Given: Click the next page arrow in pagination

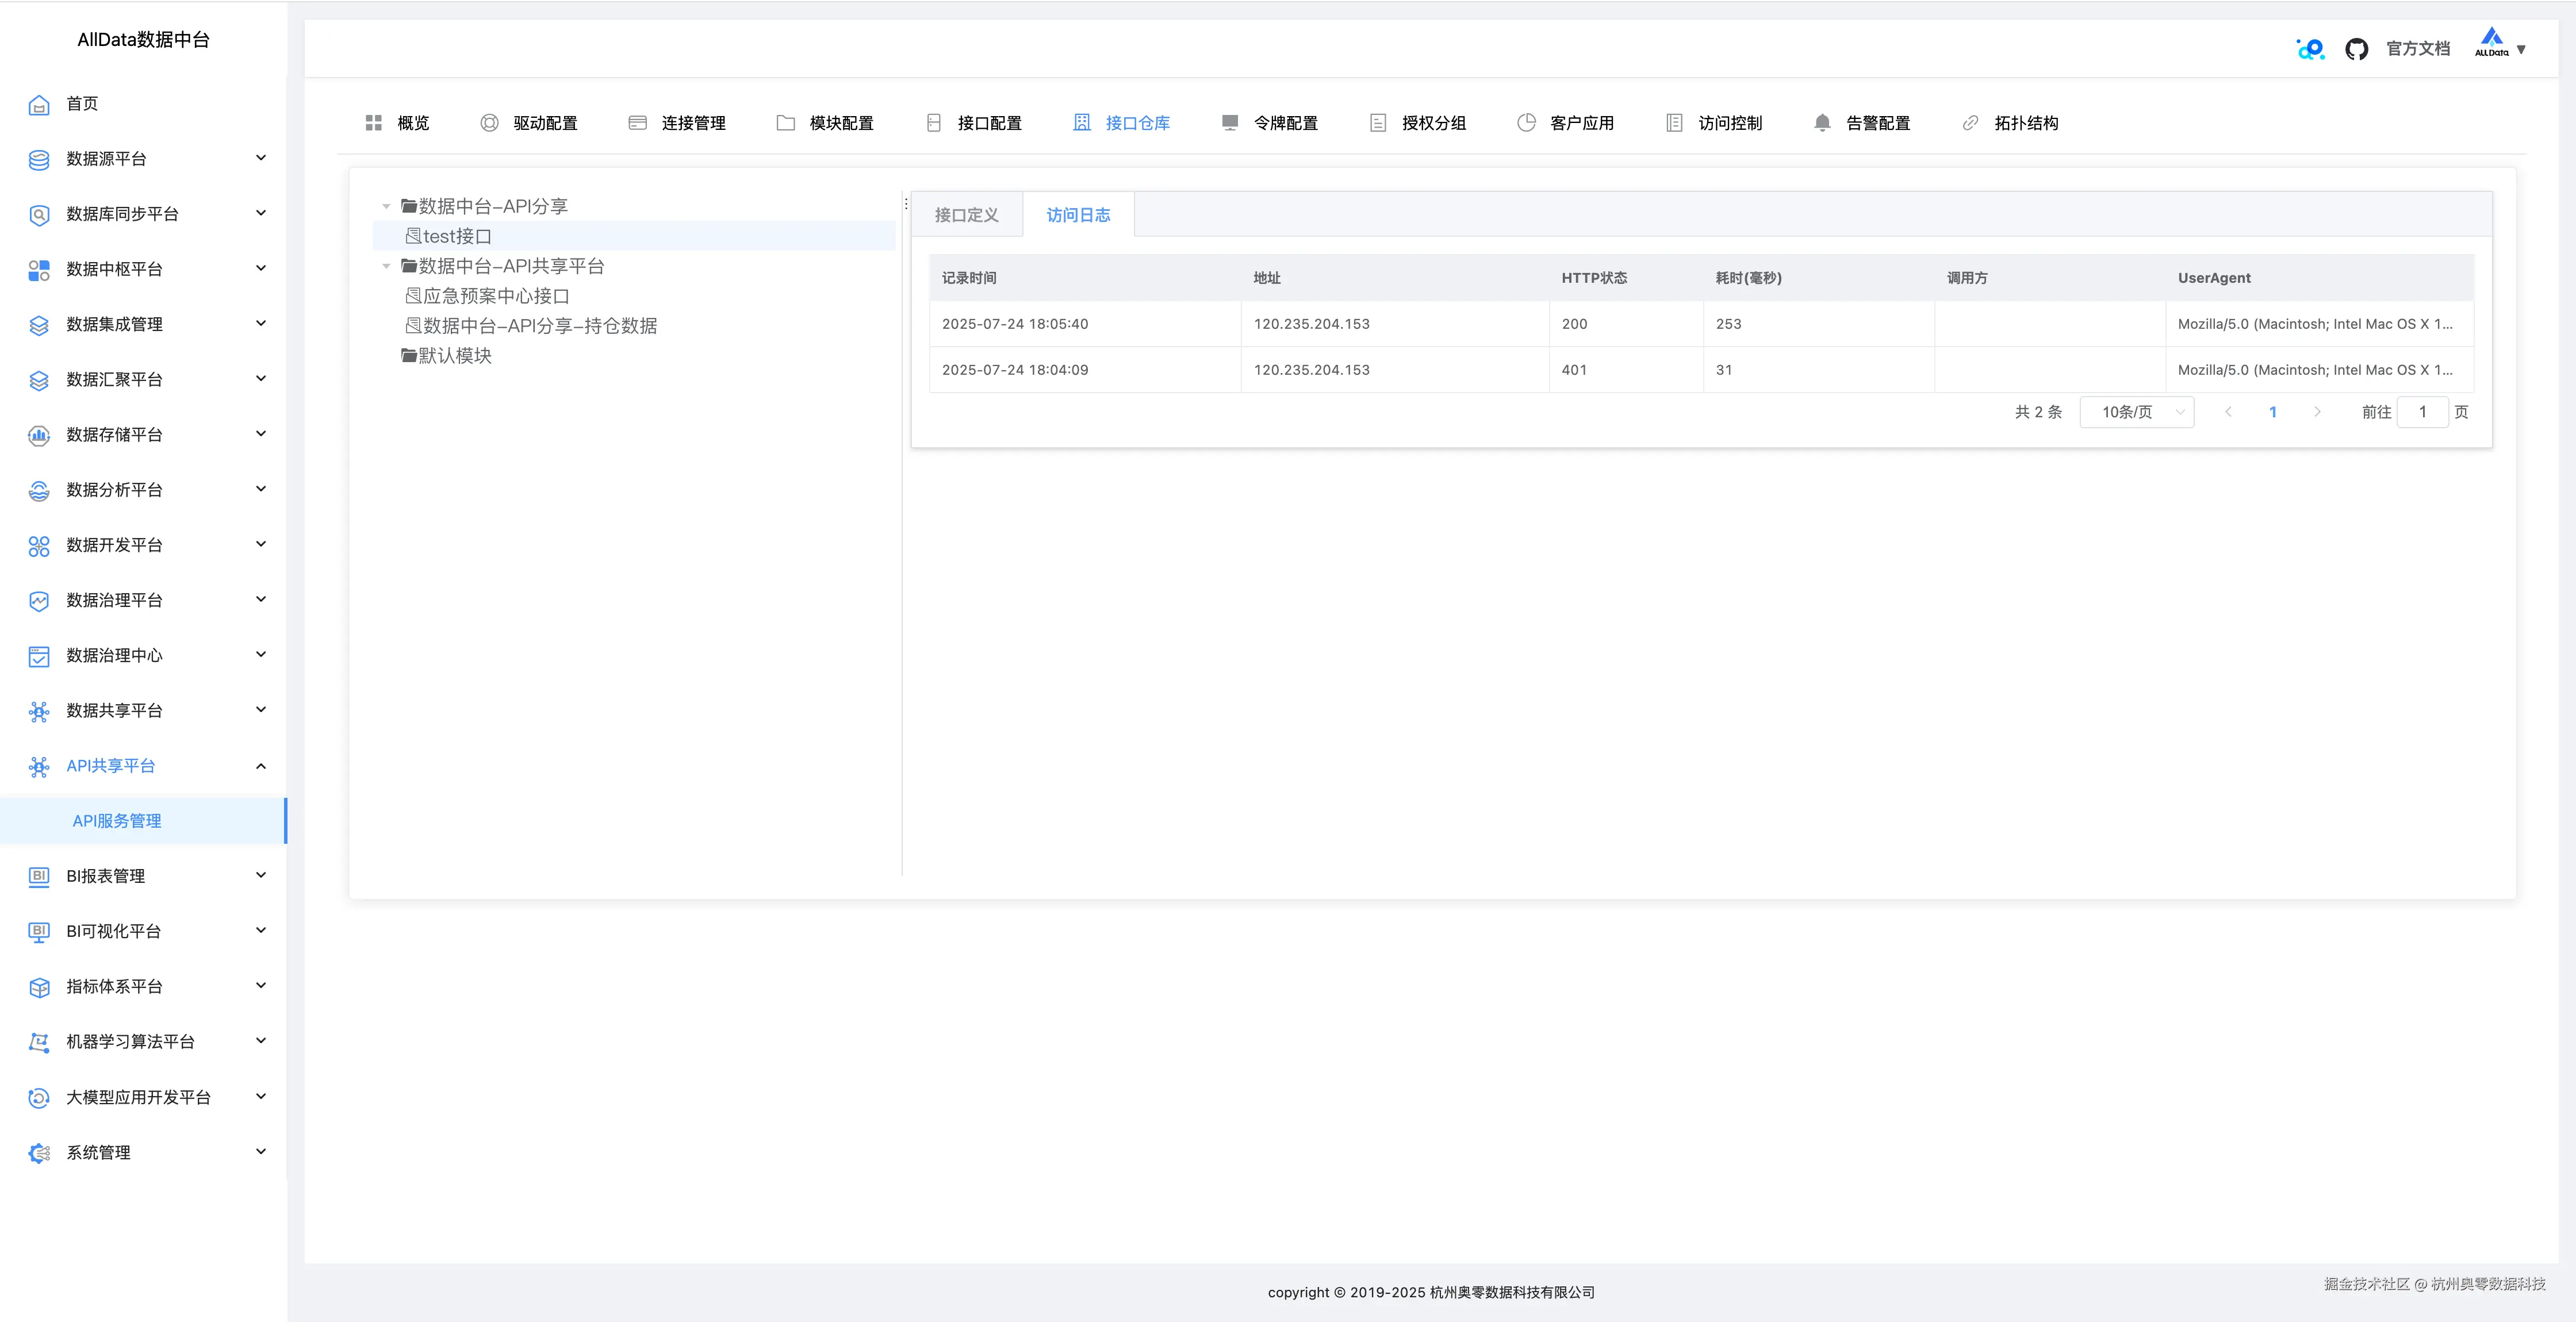Looking at the screenshot, I should coord(2317,412).
